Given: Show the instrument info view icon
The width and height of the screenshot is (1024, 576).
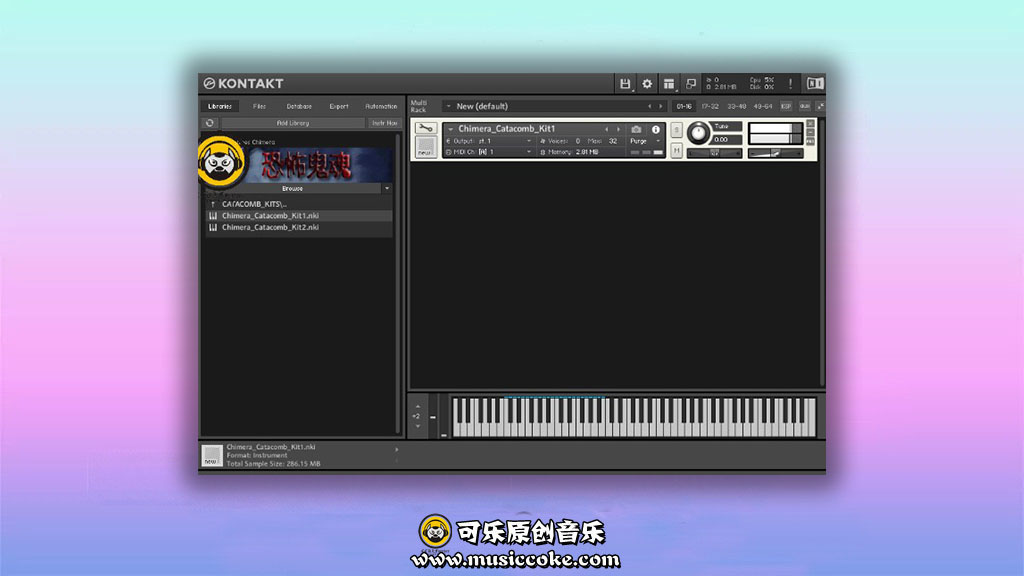Looking at the screenshot, I should coord(656,129).
